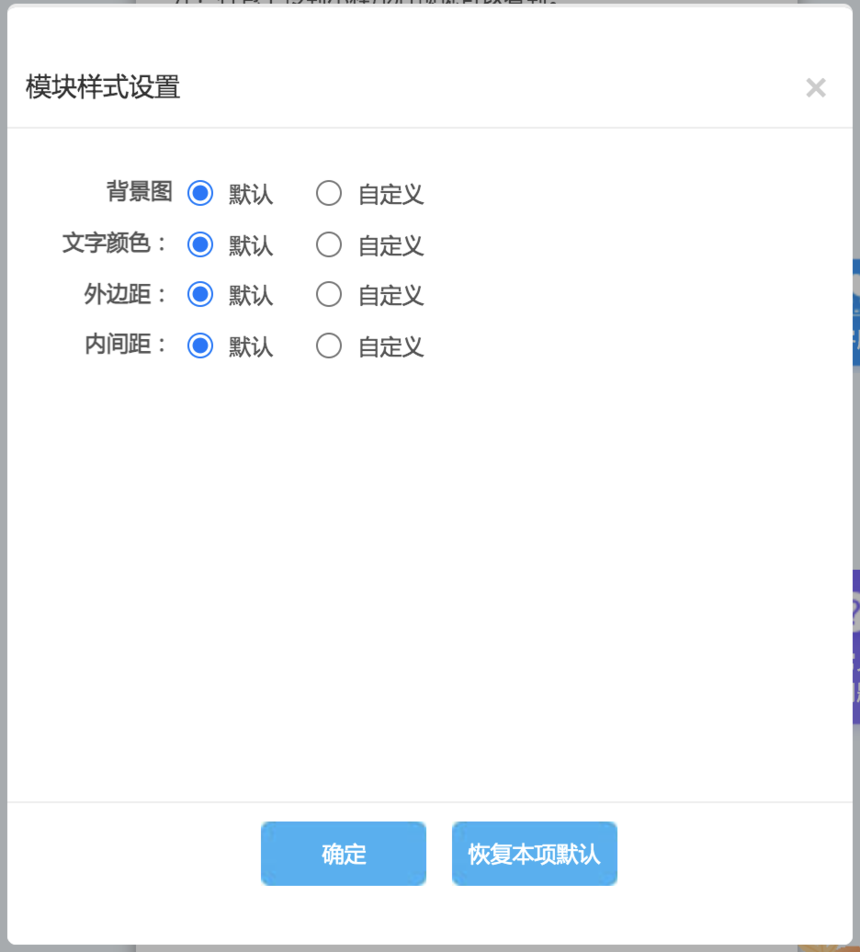Click 恢复本项默认 button
The image size is (860, 952).
pyautogui.click(x=534, y=854)
